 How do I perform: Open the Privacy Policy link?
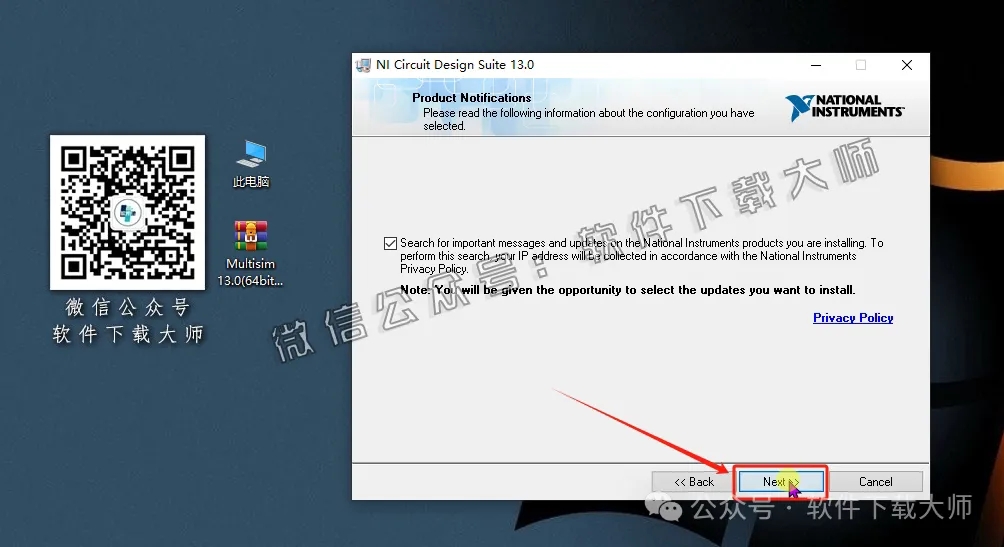coord(853,318)
